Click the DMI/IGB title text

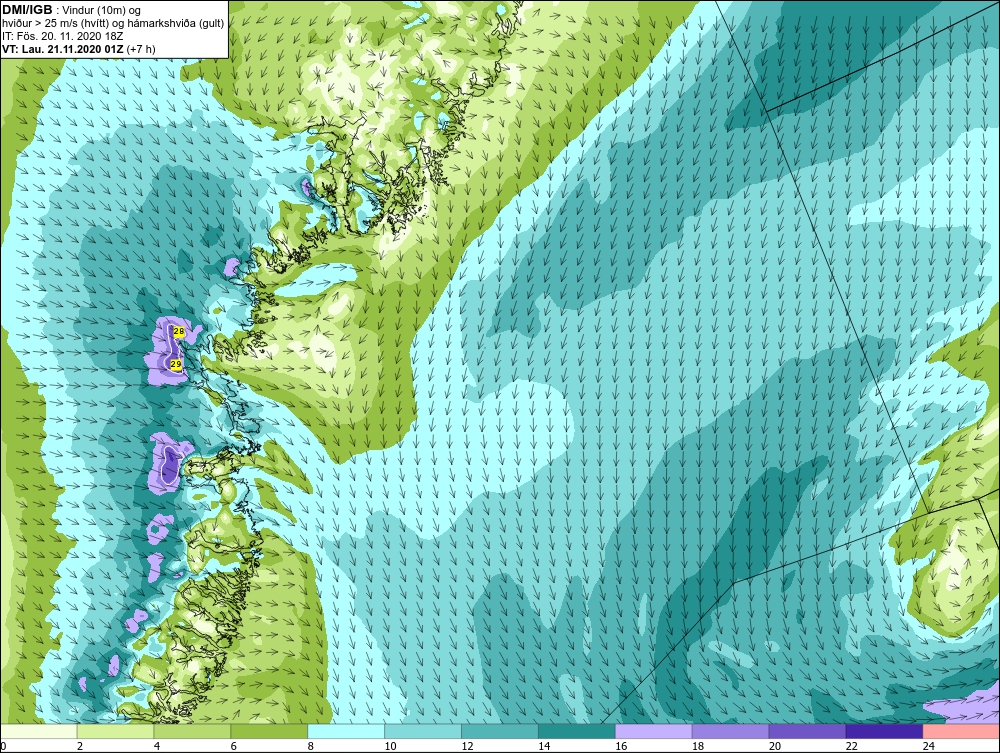27,10
